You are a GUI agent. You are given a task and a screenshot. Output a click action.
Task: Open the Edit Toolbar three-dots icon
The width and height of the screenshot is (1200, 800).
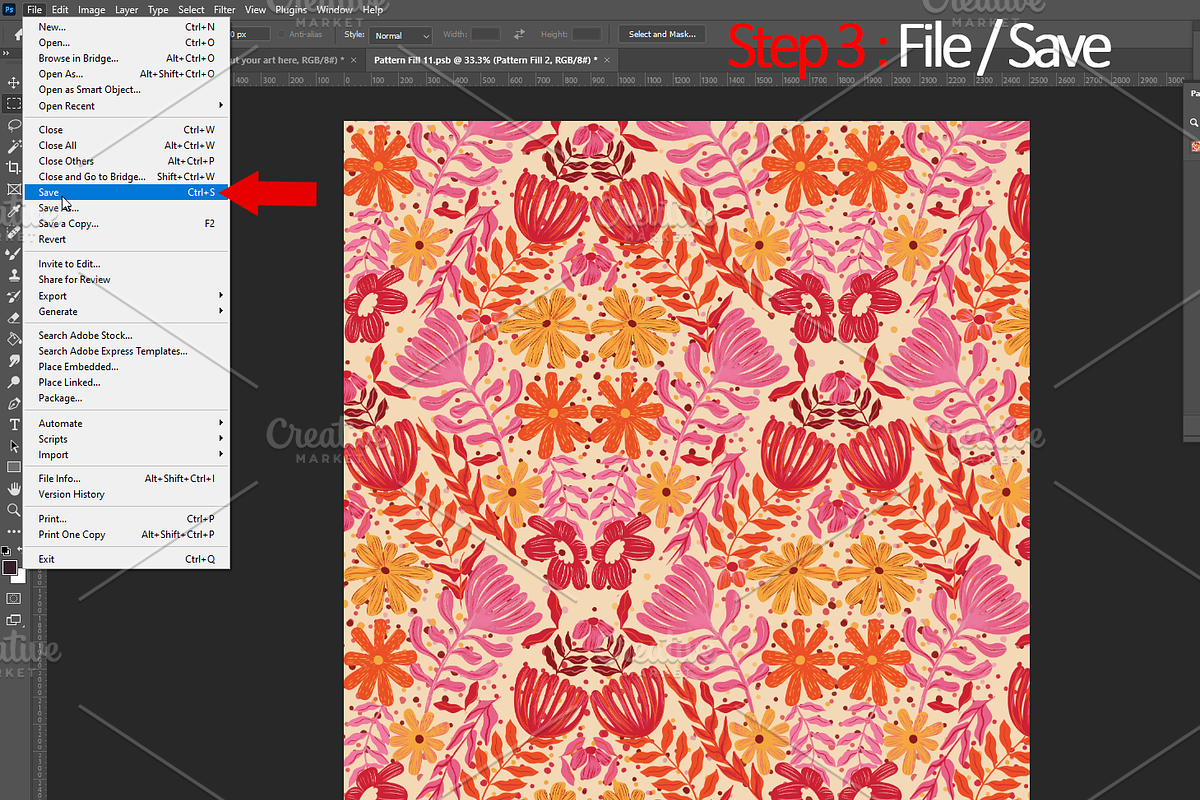point(14,530)
